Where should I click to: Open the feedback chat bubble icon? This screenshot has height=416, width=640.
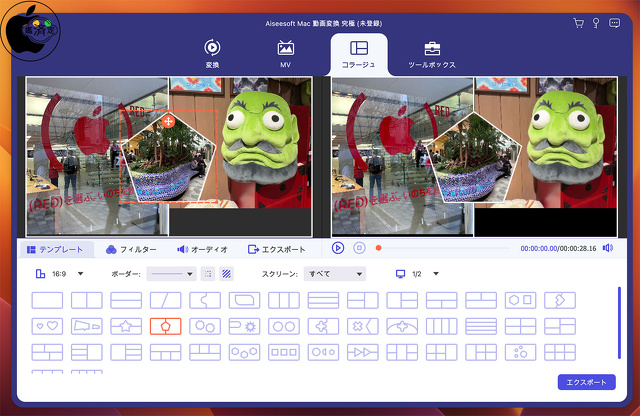point(614,23)
